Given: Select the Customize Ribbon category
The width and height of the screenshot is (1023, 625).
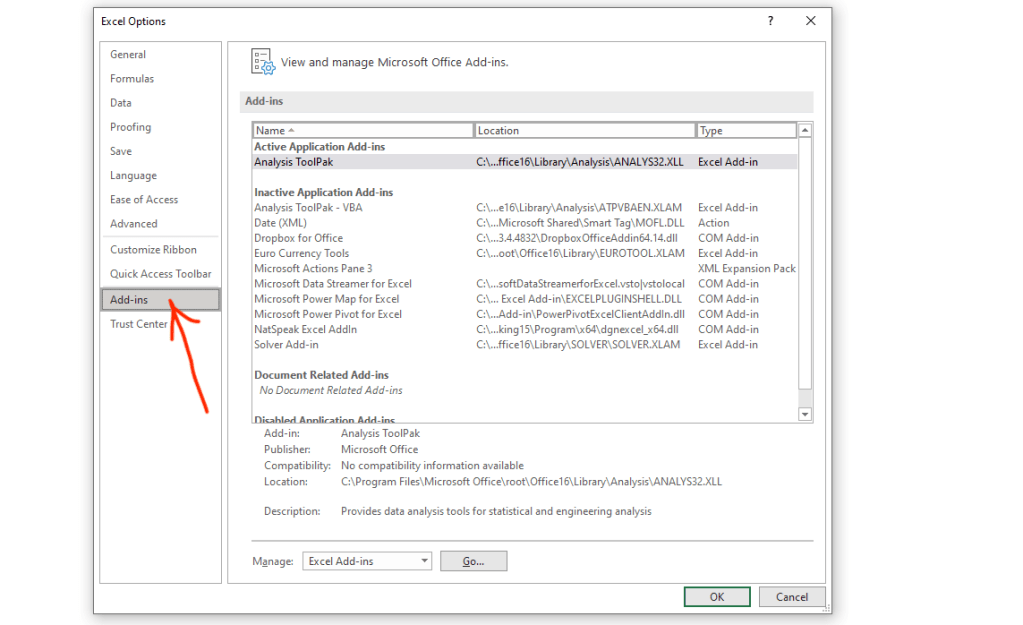Looking at the screenshot, I should coord(153,250).
